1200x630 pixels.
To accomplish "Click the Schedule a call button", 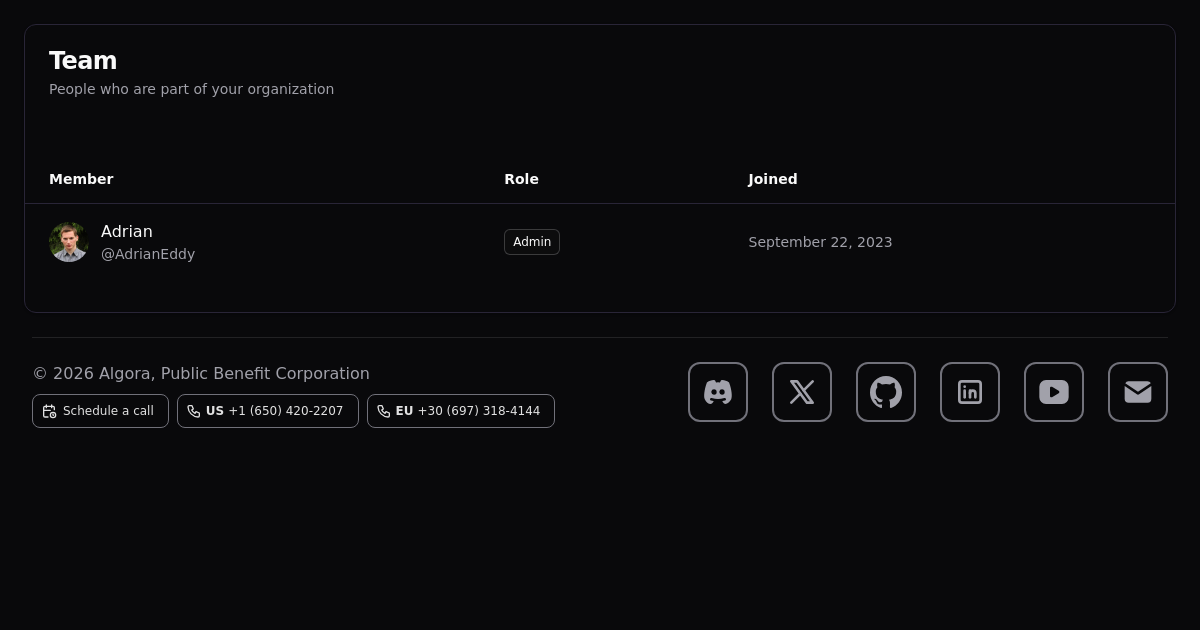I will tap(100, 411).
